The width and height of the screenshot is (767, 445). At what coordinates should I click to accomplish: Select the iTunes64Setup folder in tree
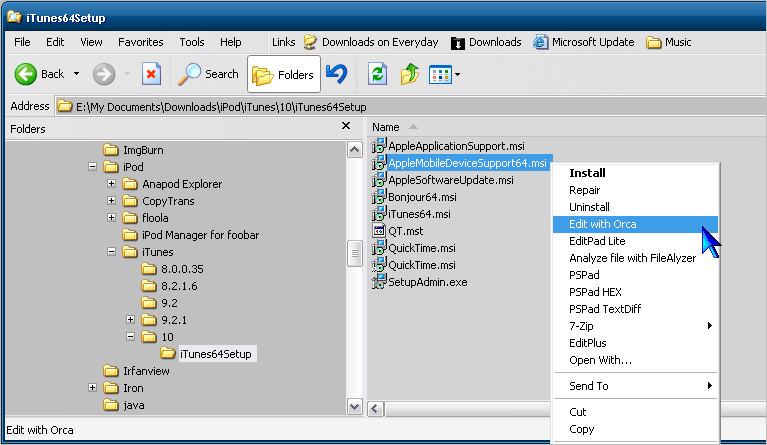pyautogui.click(x=206, y=354)
